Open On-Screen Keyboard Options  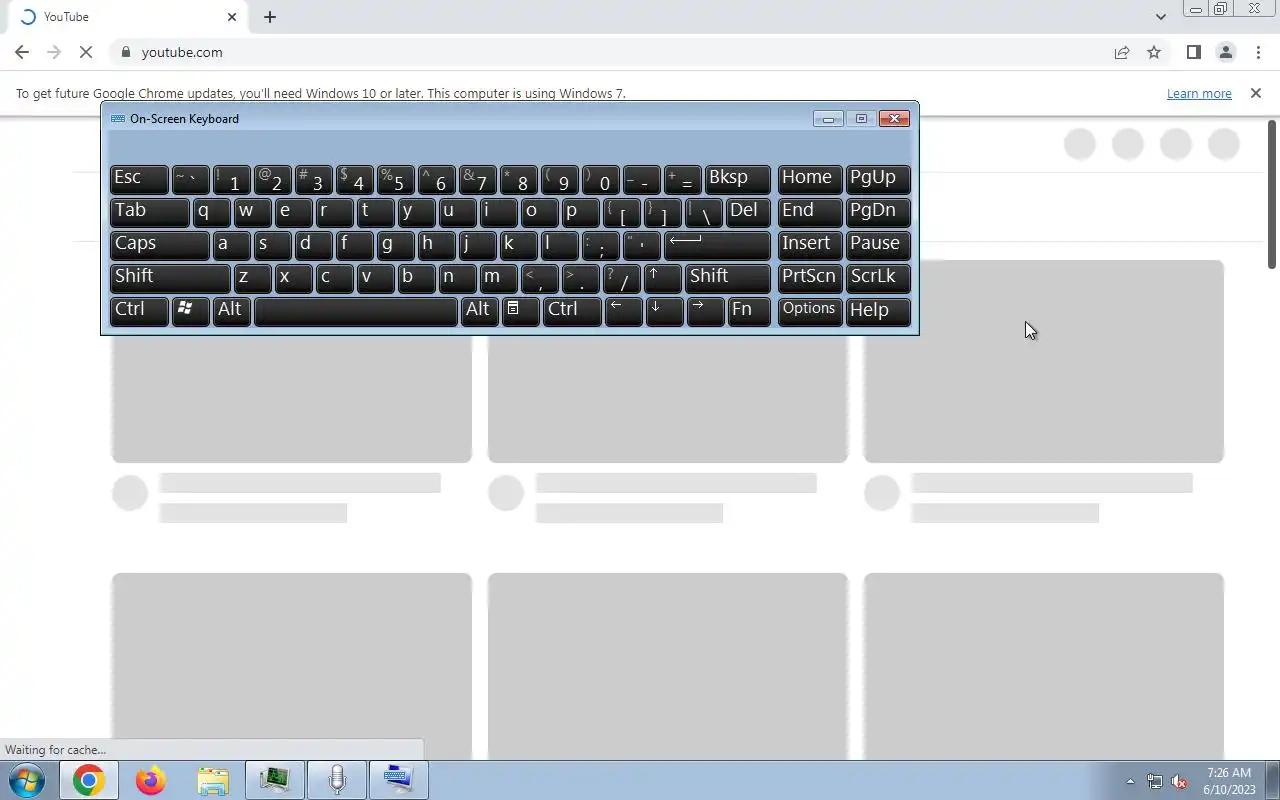tap(809, 310)
